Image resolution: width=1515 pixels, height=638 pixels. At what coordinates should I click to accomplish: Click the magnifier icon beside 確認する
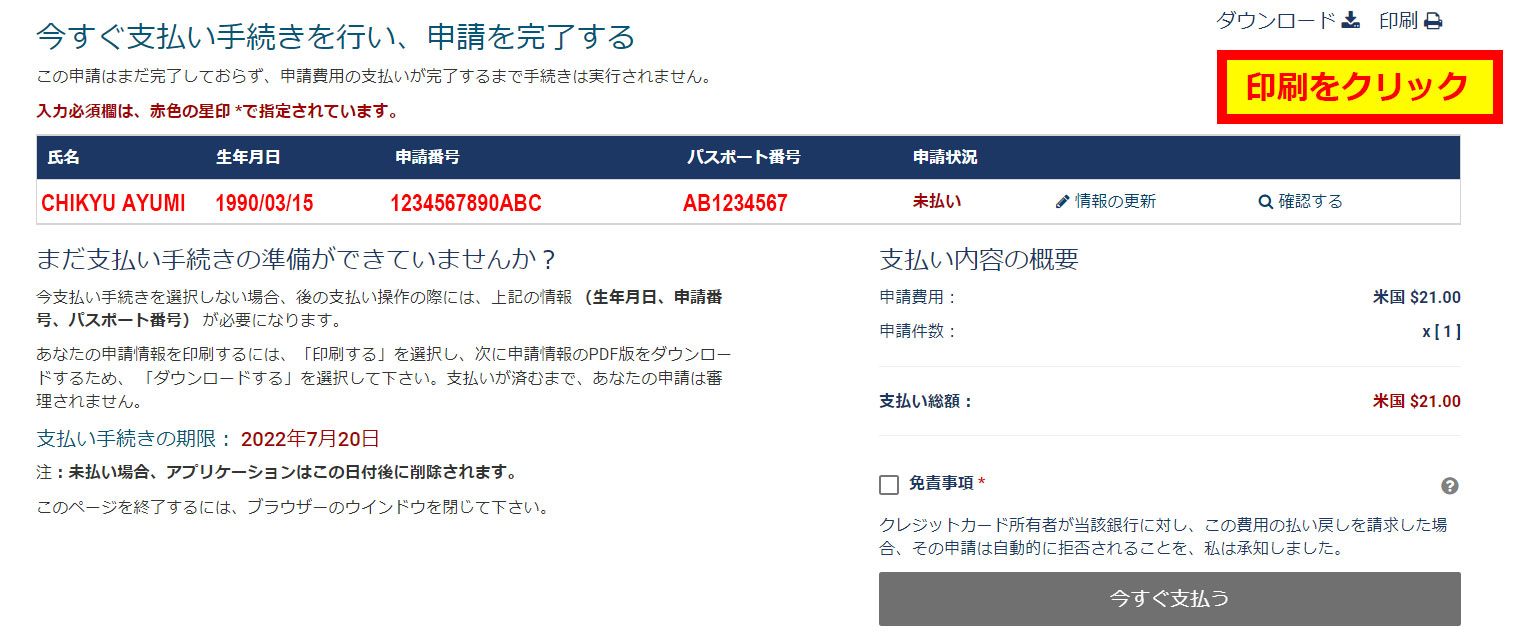coord(1265,202)
